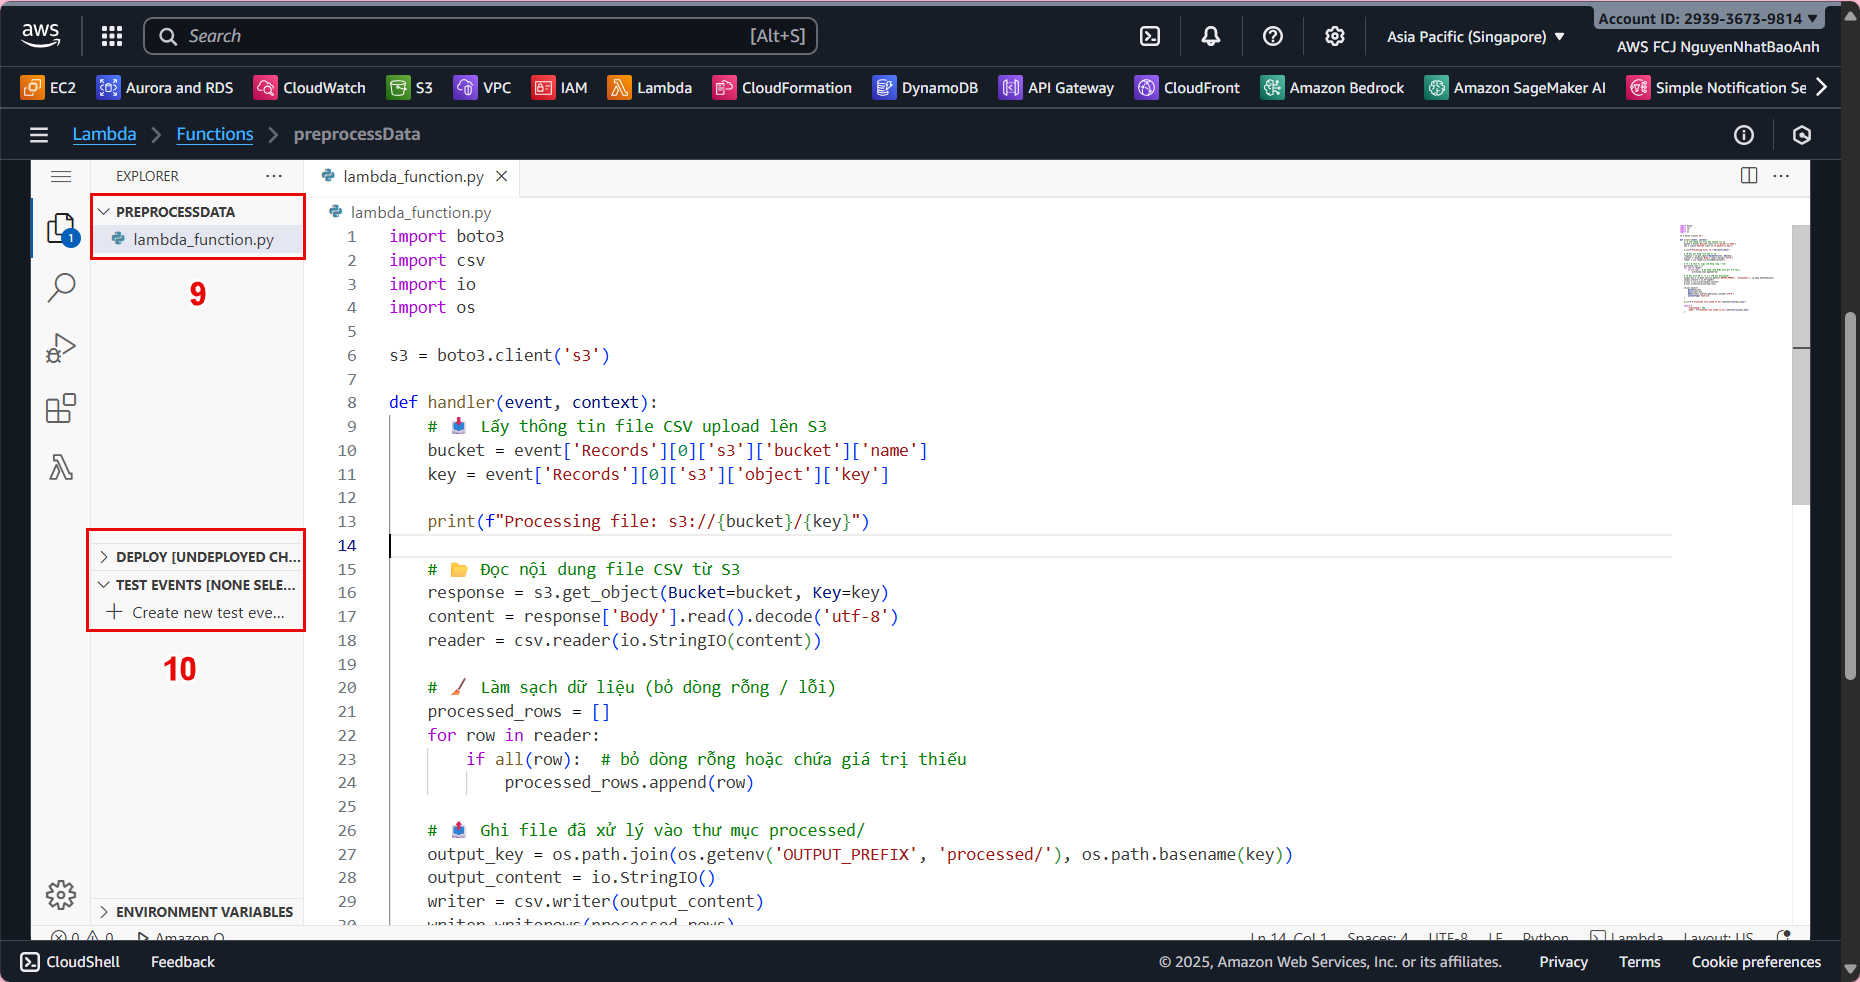The height and width of the screenshot is (982, 1860).
Task: Toggle the code editor menu hamburger
Action: coord(61,176)
